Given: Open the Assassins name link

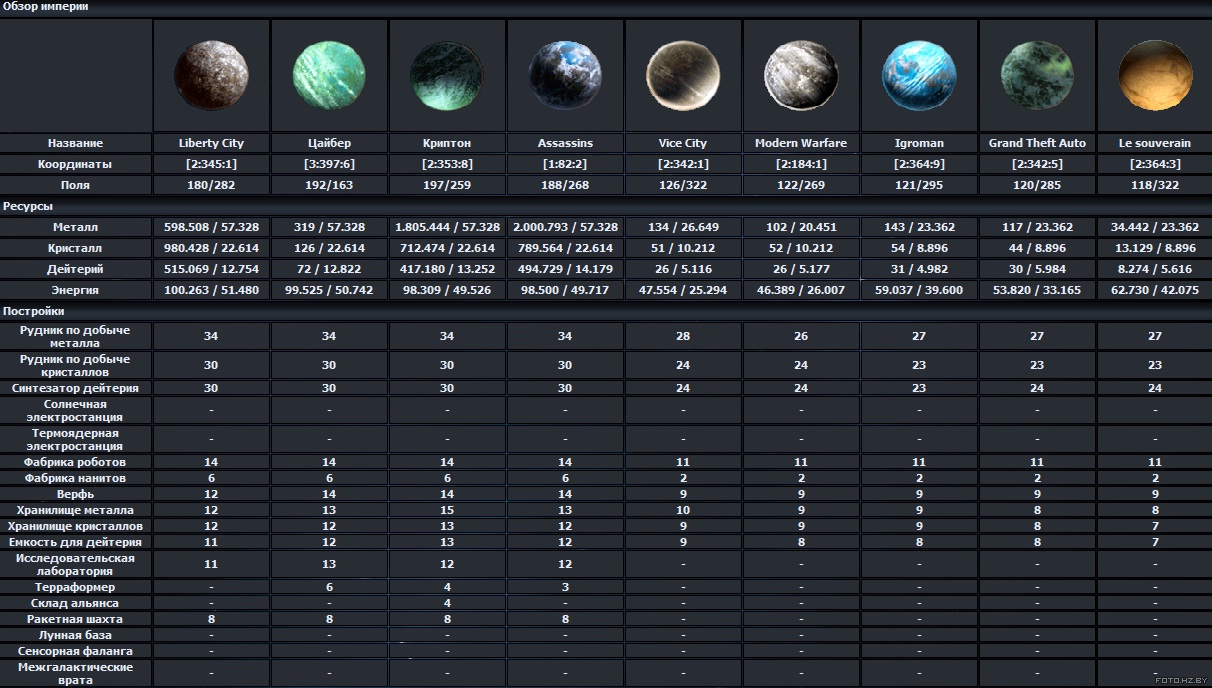Looking at the screenshot, I should coord(565,143).
